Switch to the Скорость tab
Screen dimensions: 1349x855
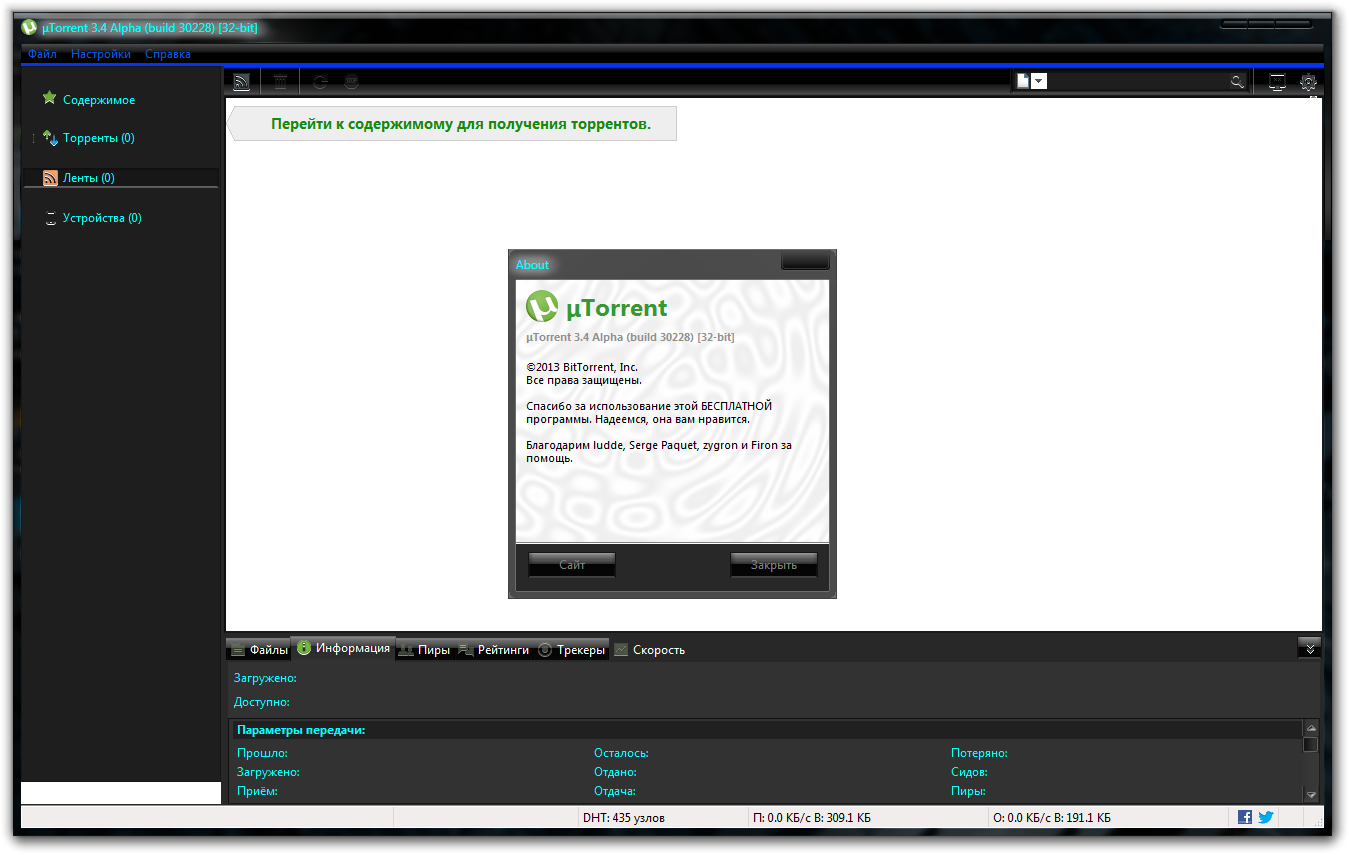(x=649, y=649)
